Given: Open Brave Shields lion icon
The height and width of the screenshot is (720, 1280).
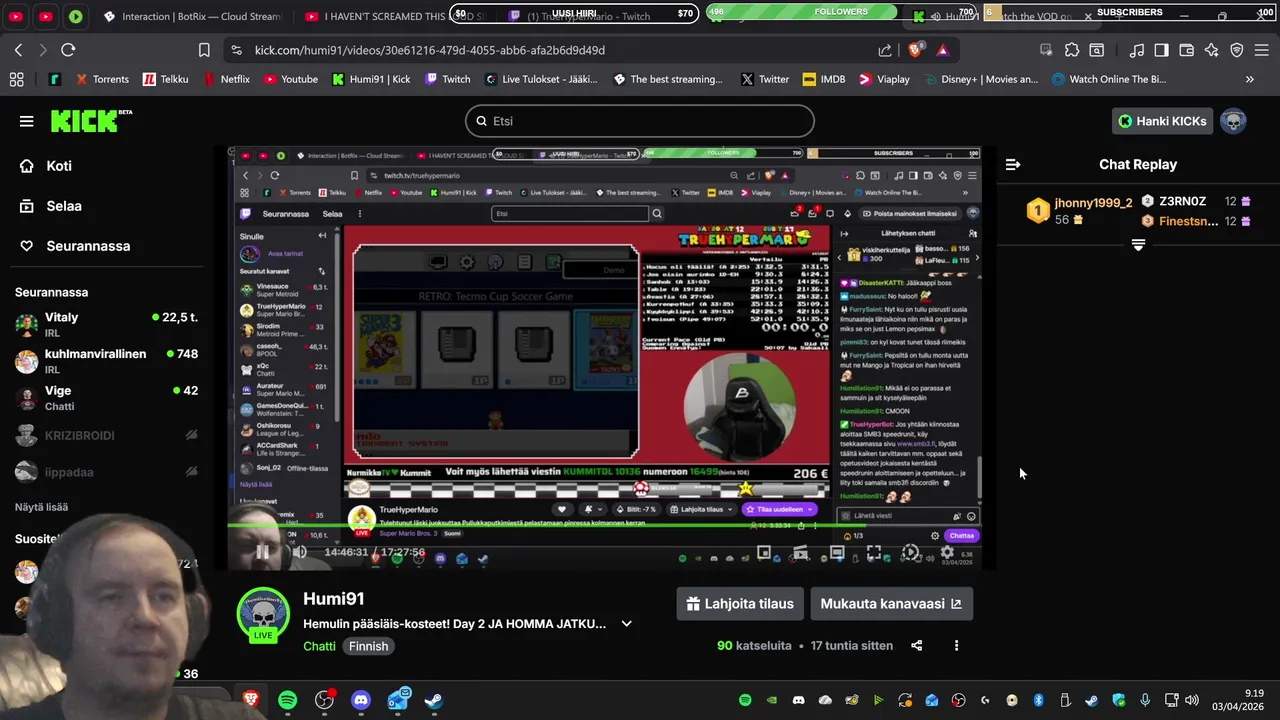Looking at the screenshot, I should click(x=914, y=50).
